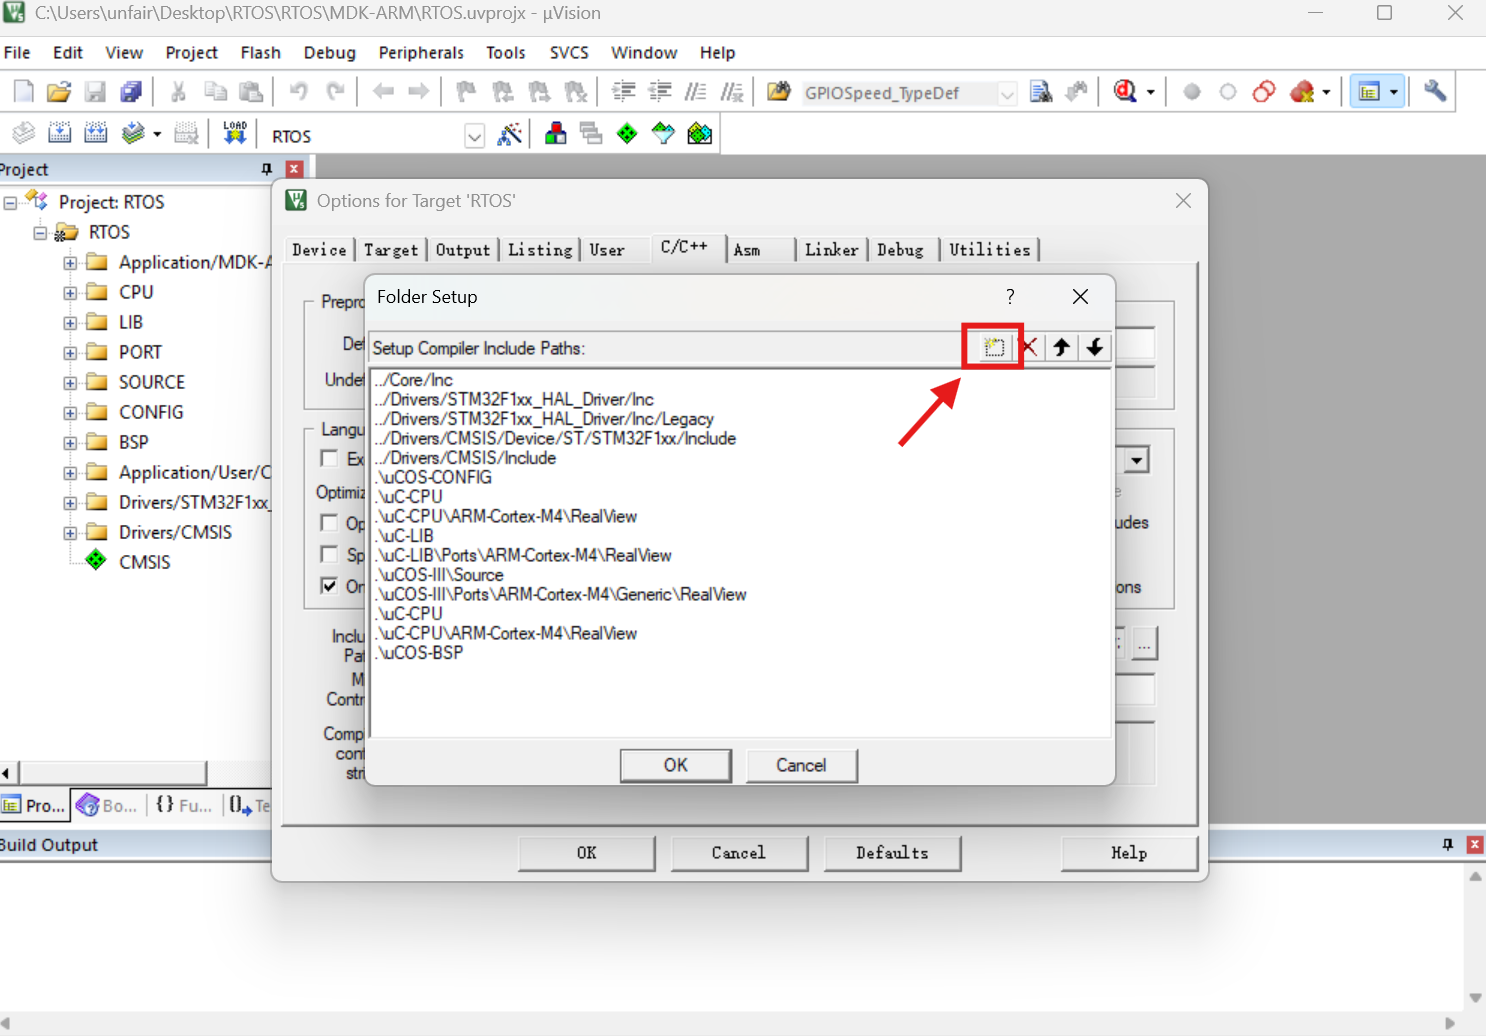Click the Build target icon
This screenshot has width=1486, height=1036.
(x=60, y=133)
